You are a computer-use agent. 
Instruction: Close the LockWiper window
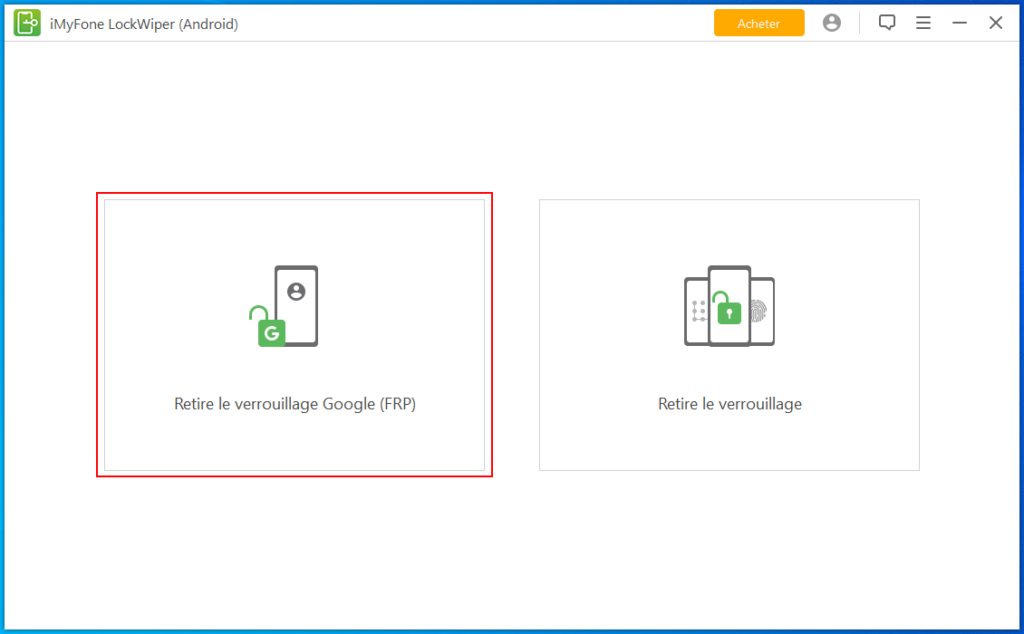pyautogui.click(x=995, y=23)
